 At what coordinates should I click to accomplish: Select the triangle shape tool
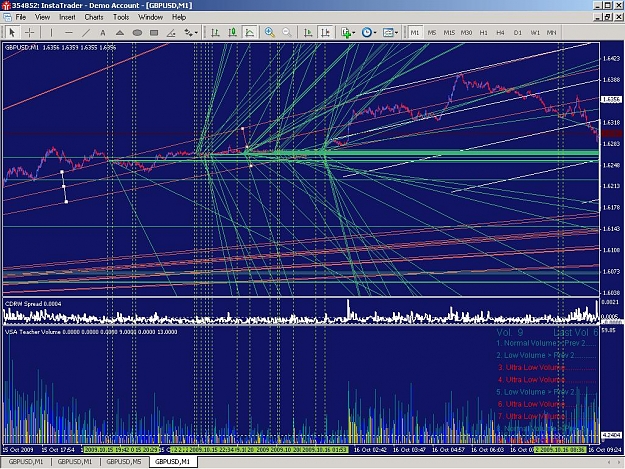(x=120, y=33)
